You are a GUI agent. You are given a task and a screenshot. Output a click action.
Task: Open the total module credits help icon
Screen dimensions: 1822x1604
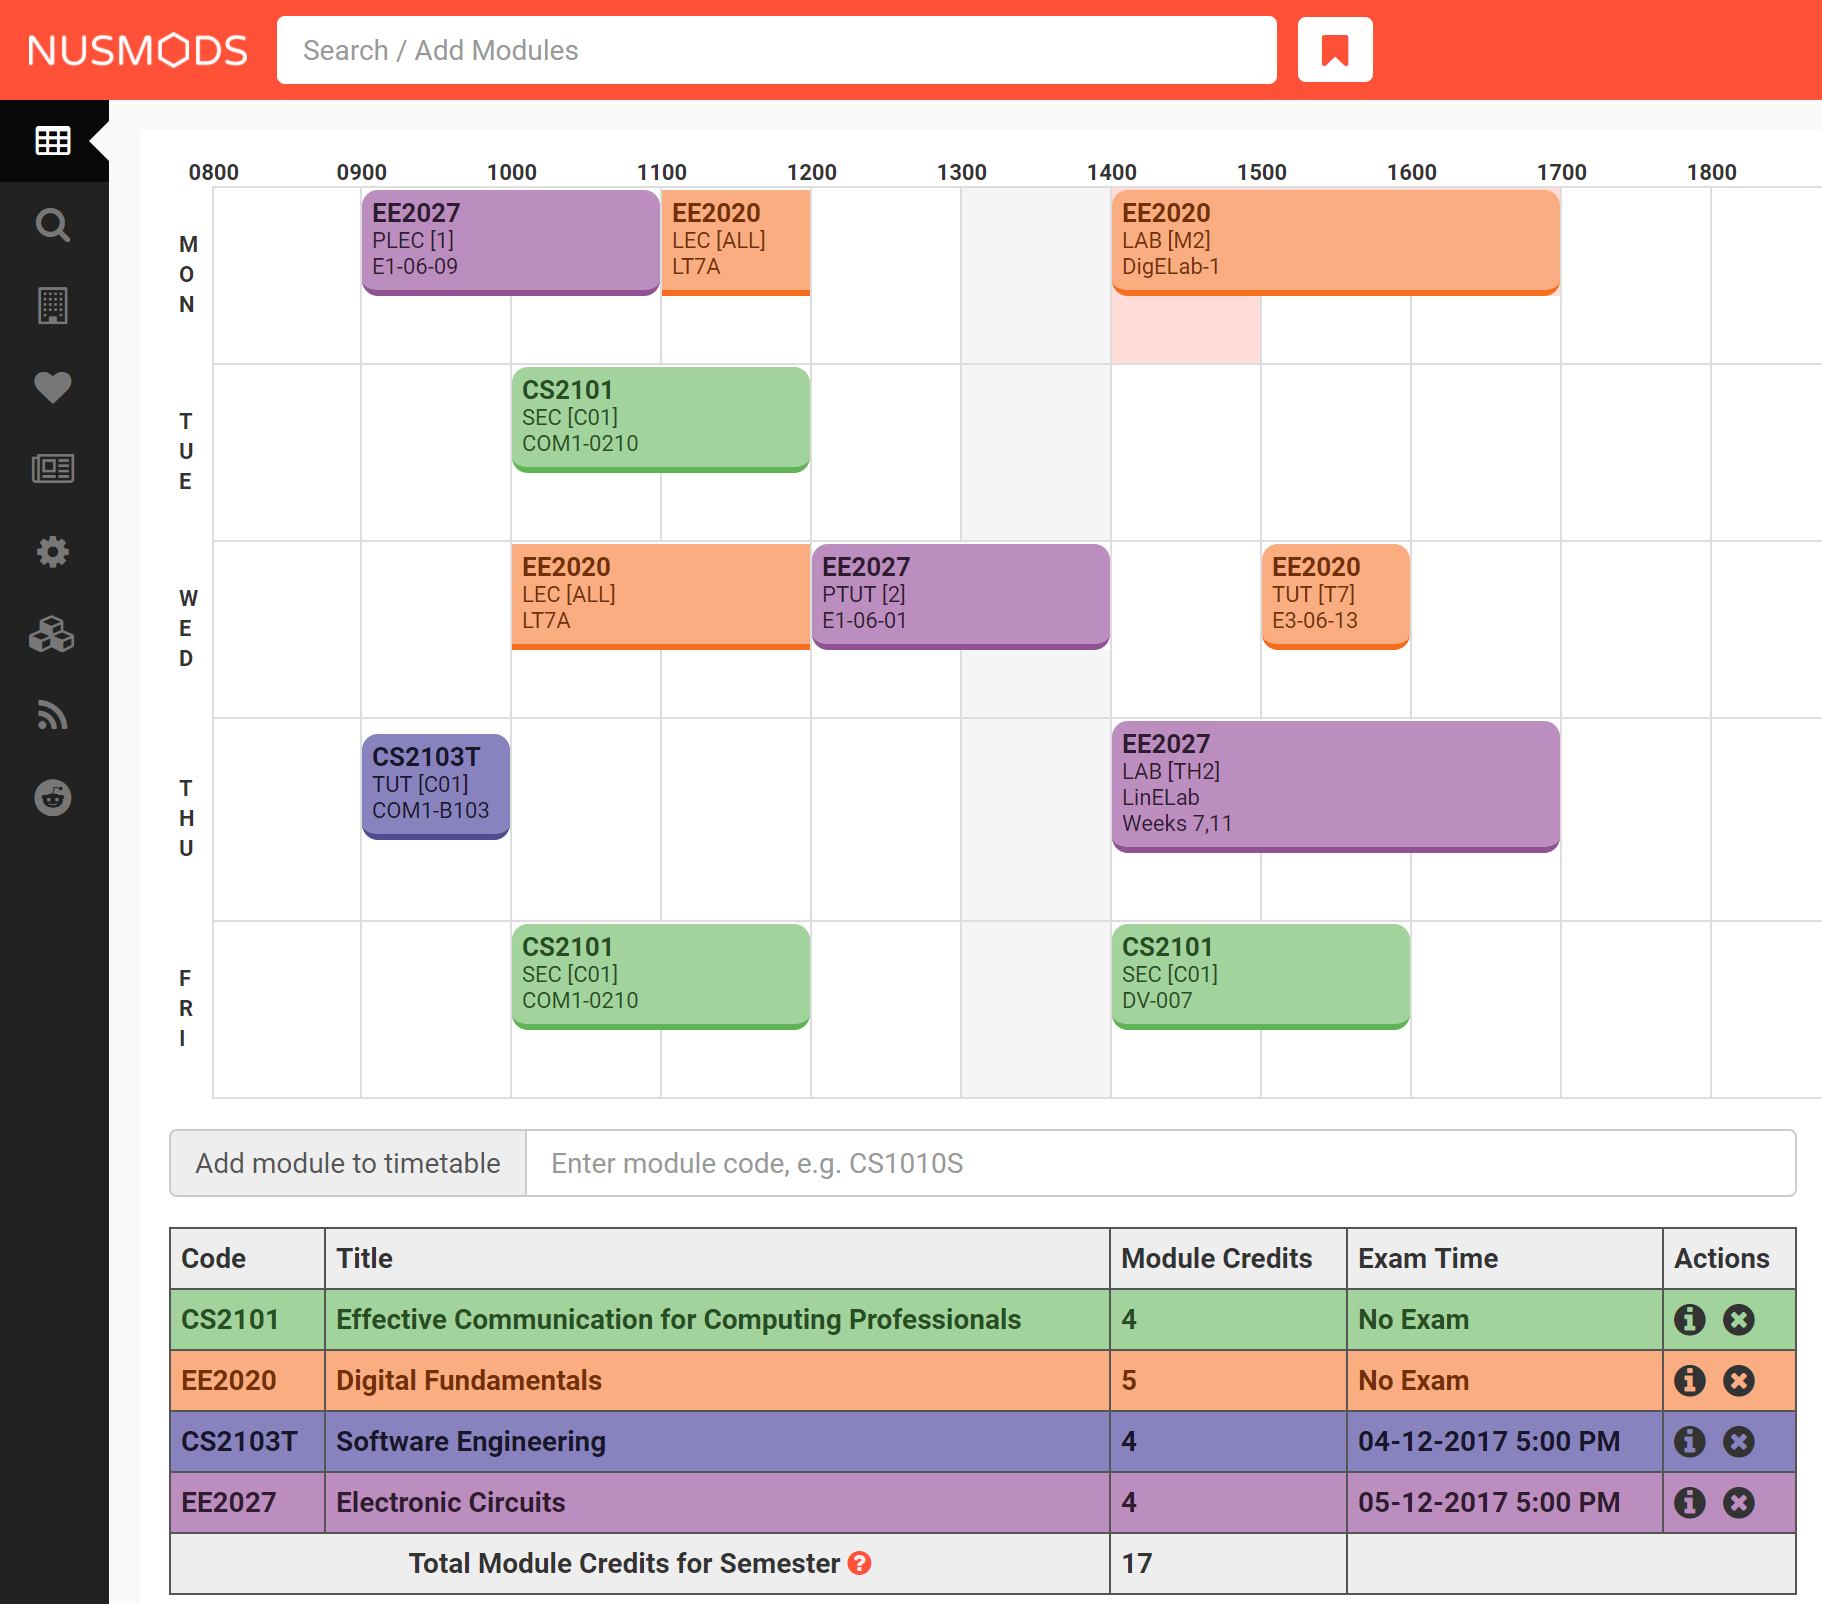coord(859,1563)
